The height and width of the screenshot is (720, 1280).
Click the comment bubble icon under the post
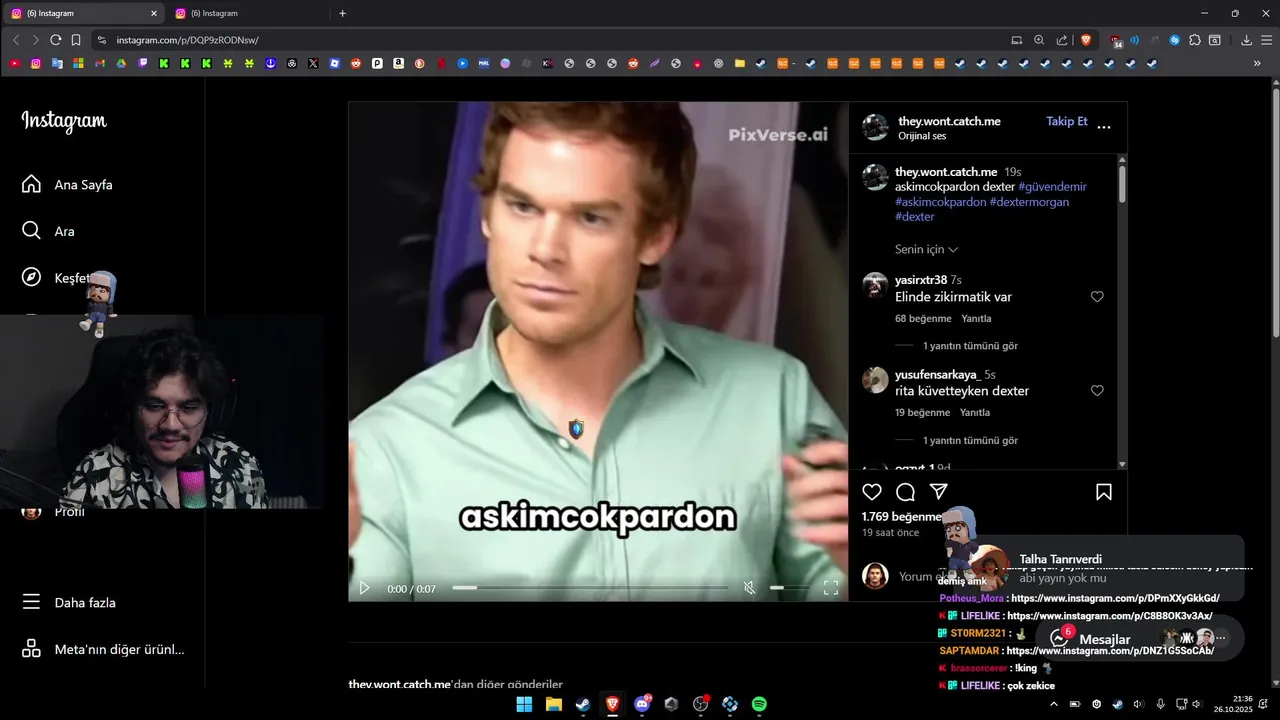click(905, 492)
